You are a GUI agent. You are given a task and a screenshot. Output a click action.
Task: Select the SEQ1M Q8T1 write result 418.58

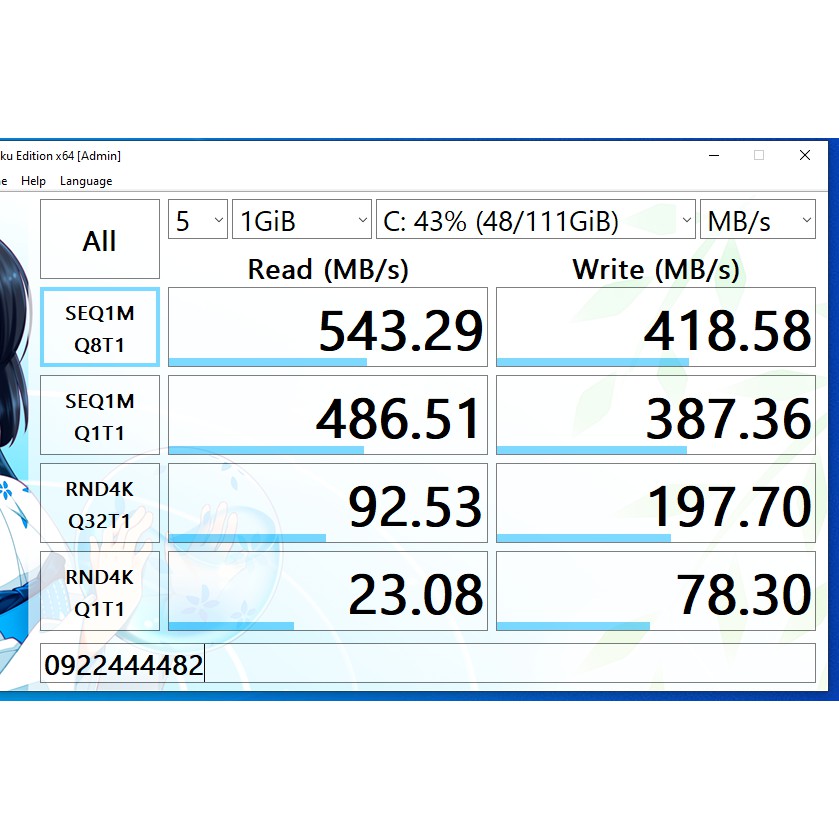coord(655,326)
